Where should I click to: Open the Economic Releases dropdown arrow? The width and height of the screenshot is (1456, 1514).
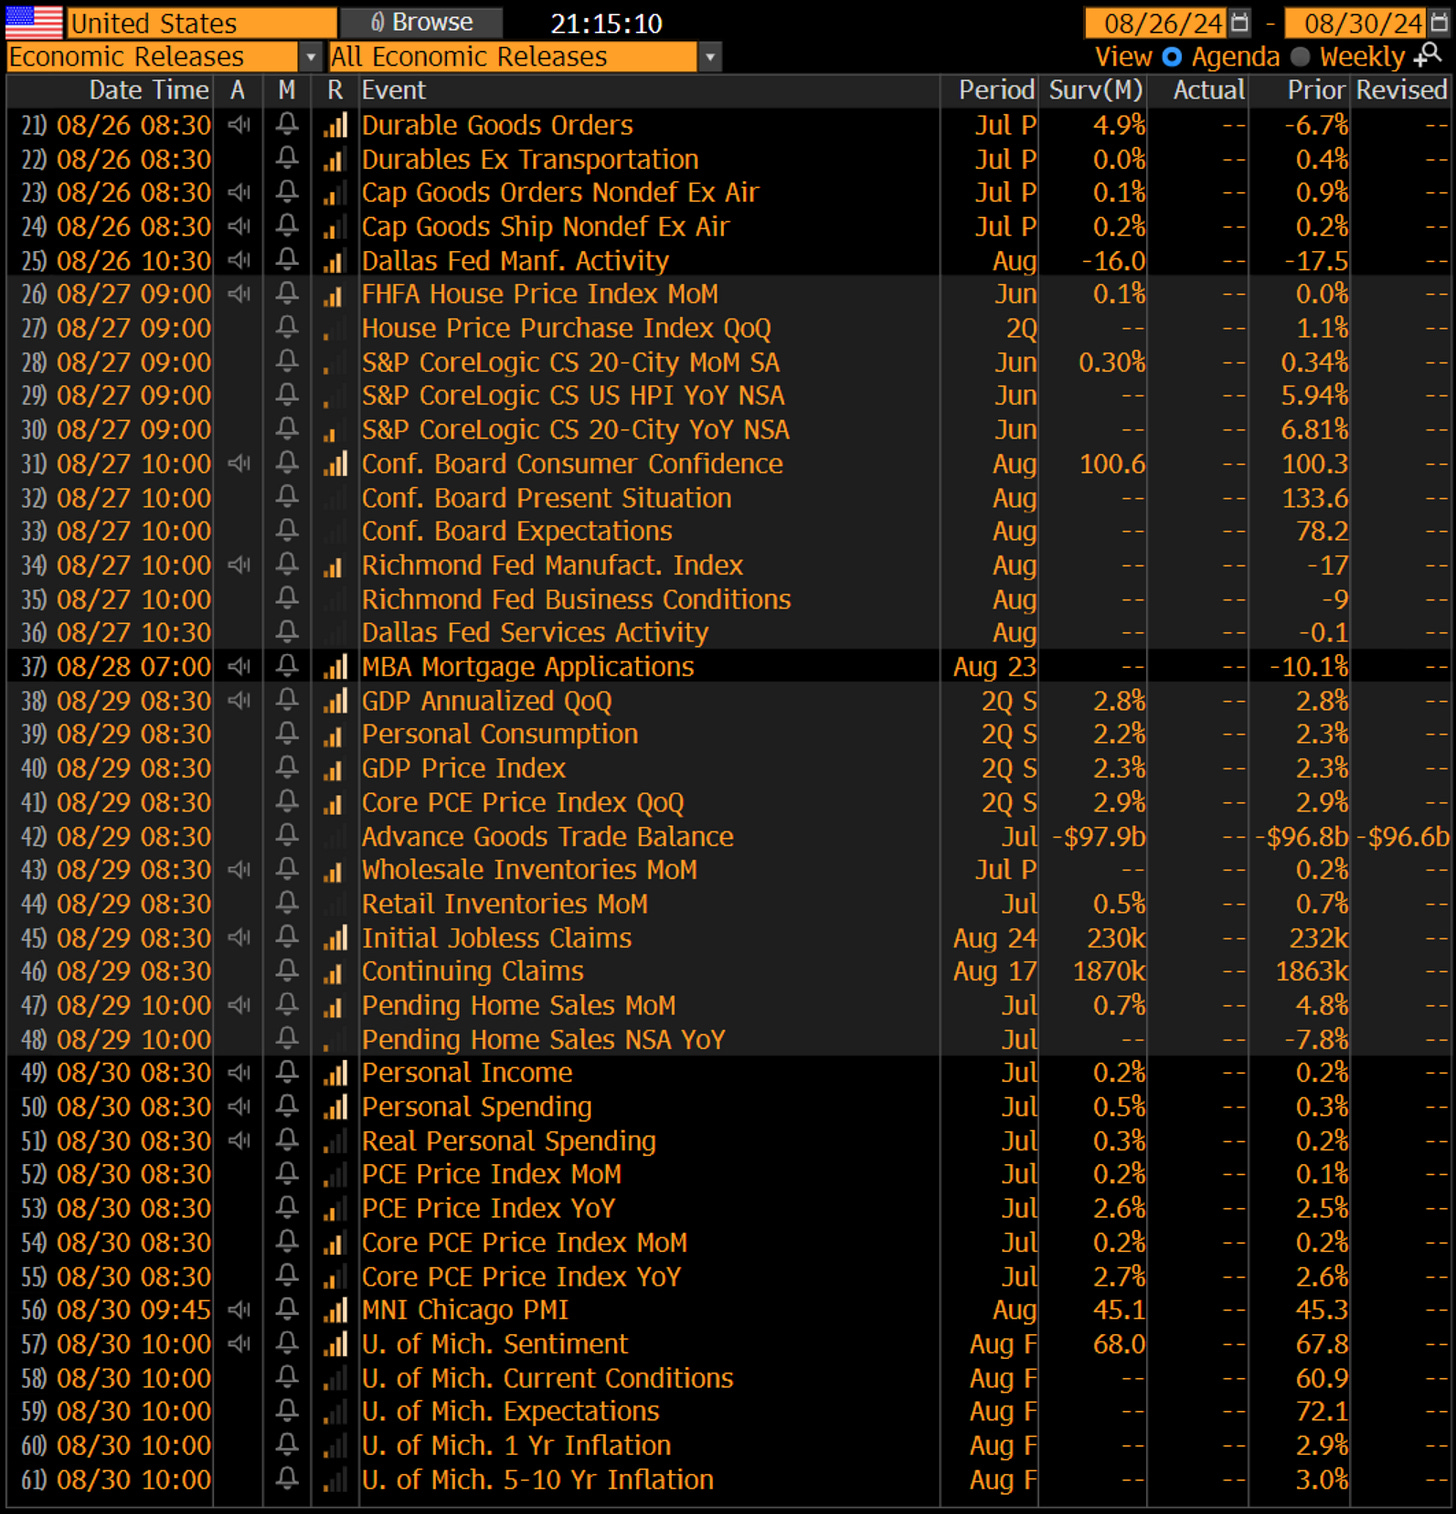(x=310, y=57)
